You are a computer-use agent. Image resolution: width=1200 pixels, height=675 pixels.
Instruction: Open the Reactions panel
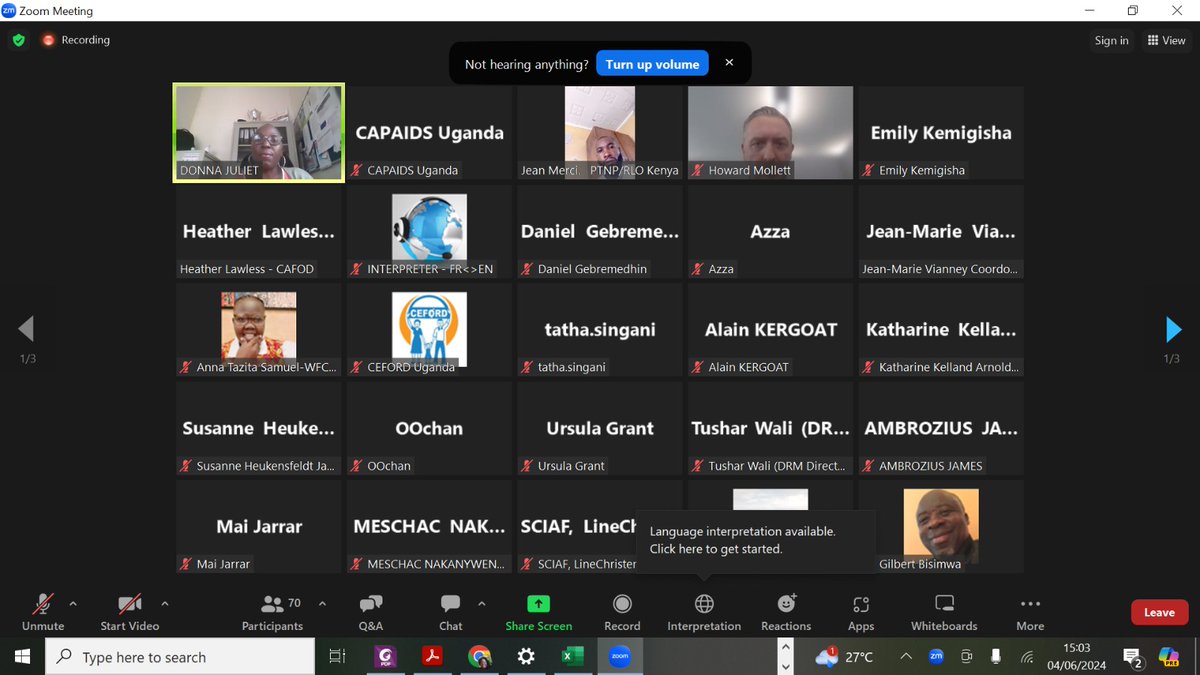tap(786, 610)
